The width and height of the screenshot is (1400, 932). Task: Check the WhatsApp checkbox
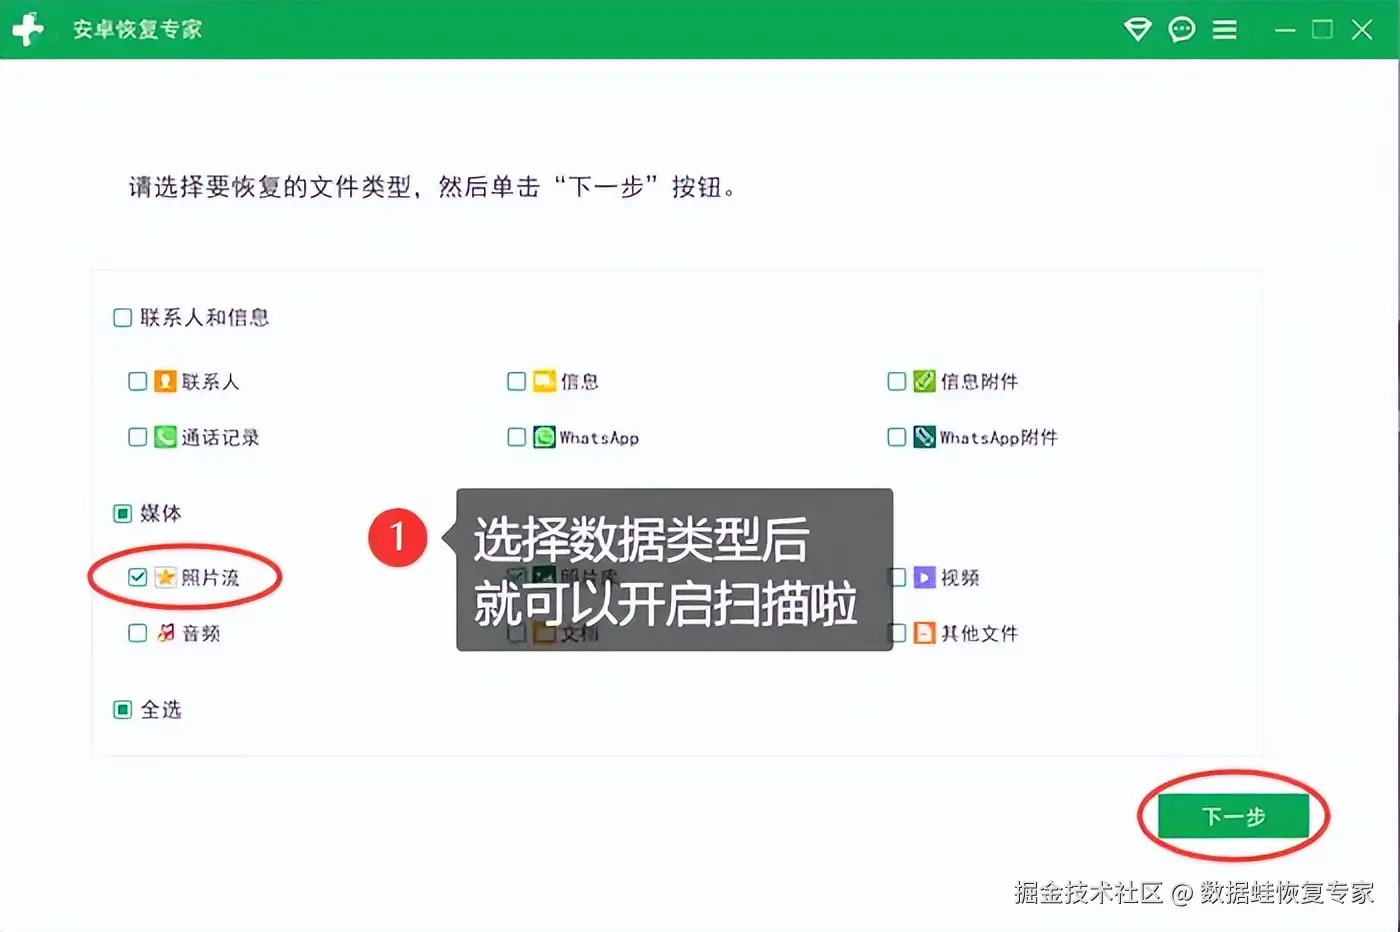(x=516, y=437)
